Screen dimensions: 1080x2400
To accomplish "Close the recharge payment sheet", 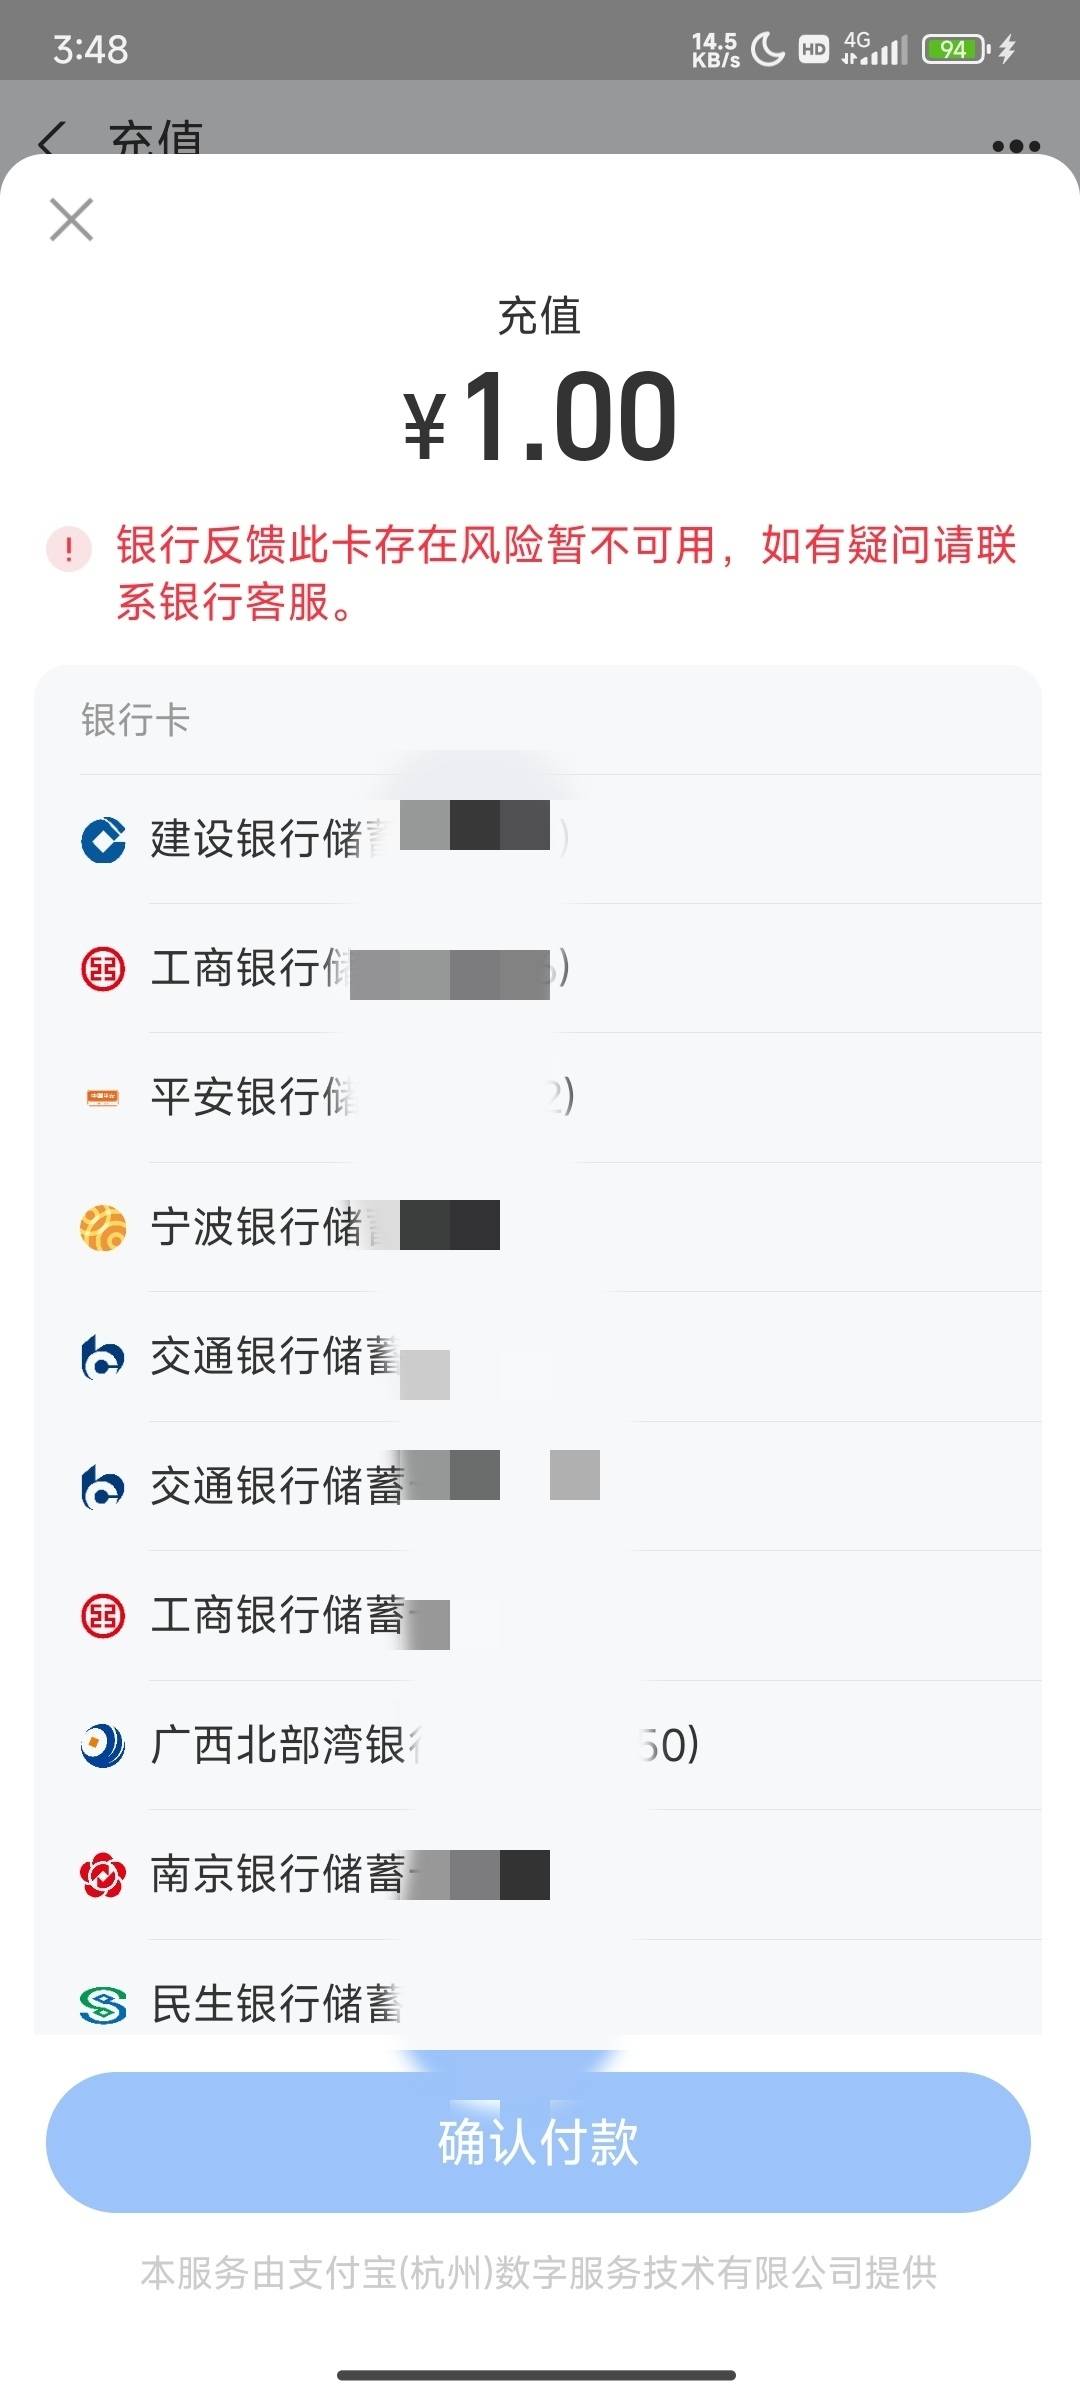I will coord(71,219).
